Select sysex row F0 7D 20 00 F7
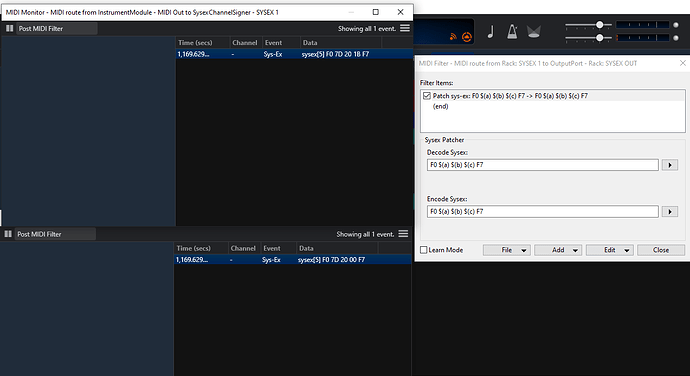Viewport: 690px width, 376px height. (293, 260)
